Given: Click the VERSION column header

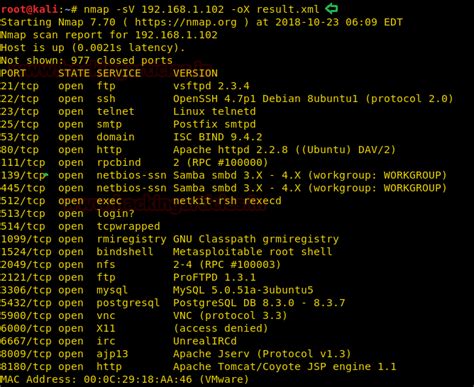Looking at the screenshot, I should 195,73.
